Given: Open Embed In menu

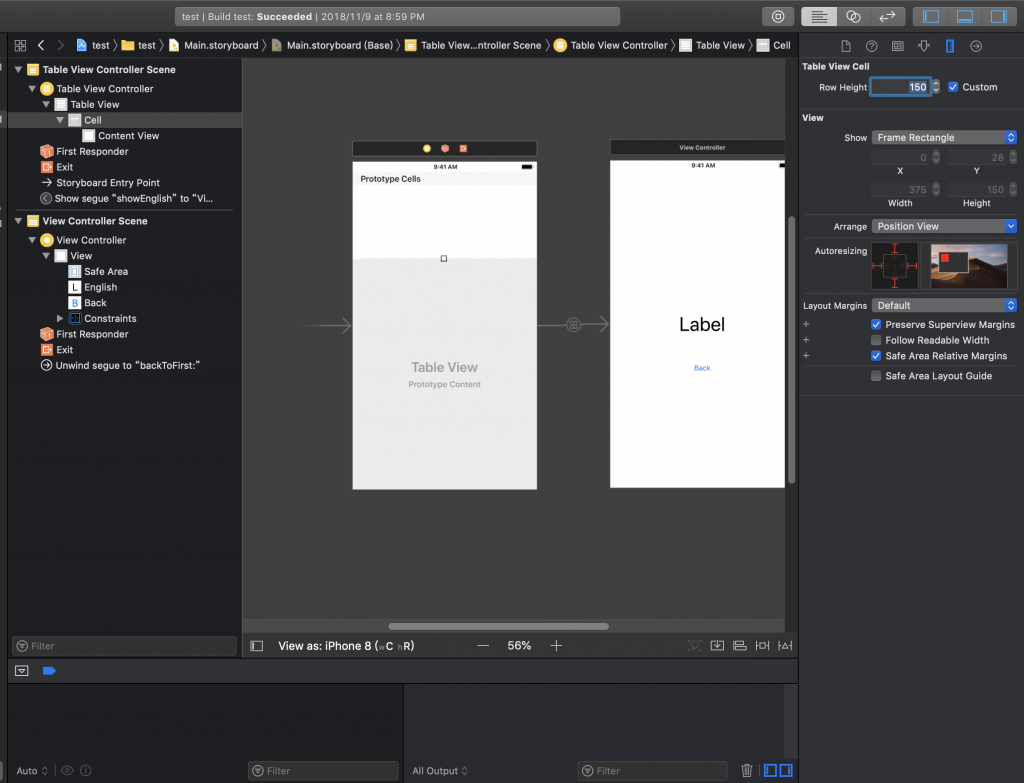Looking at the screenshot, I should 717,646.
